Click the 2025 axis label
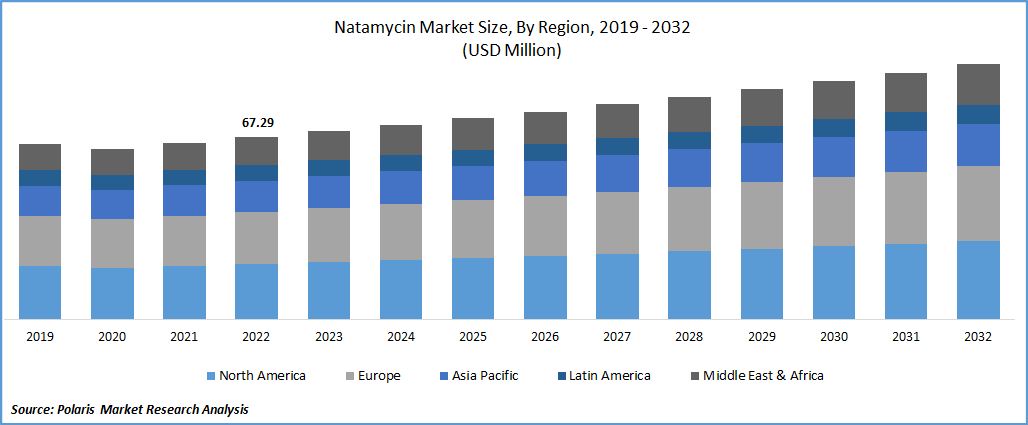This screenshot has width=1028, height=425. click(473, 336)
